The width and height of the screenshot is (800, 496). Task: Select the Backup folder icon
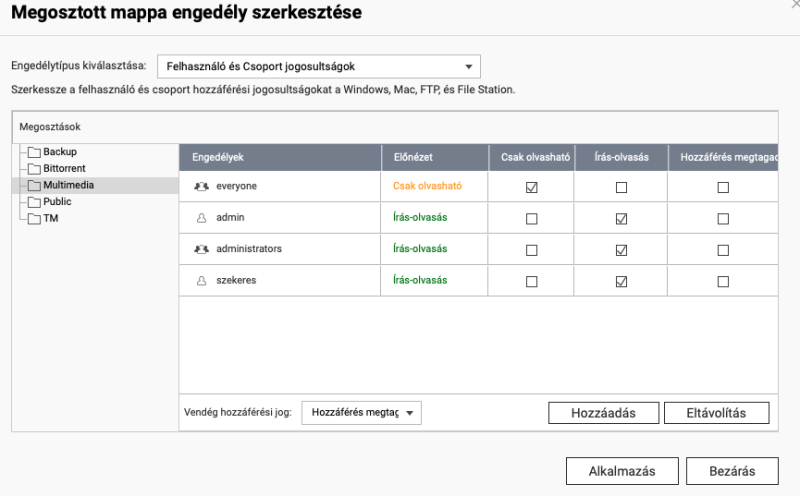coord(34,152)
